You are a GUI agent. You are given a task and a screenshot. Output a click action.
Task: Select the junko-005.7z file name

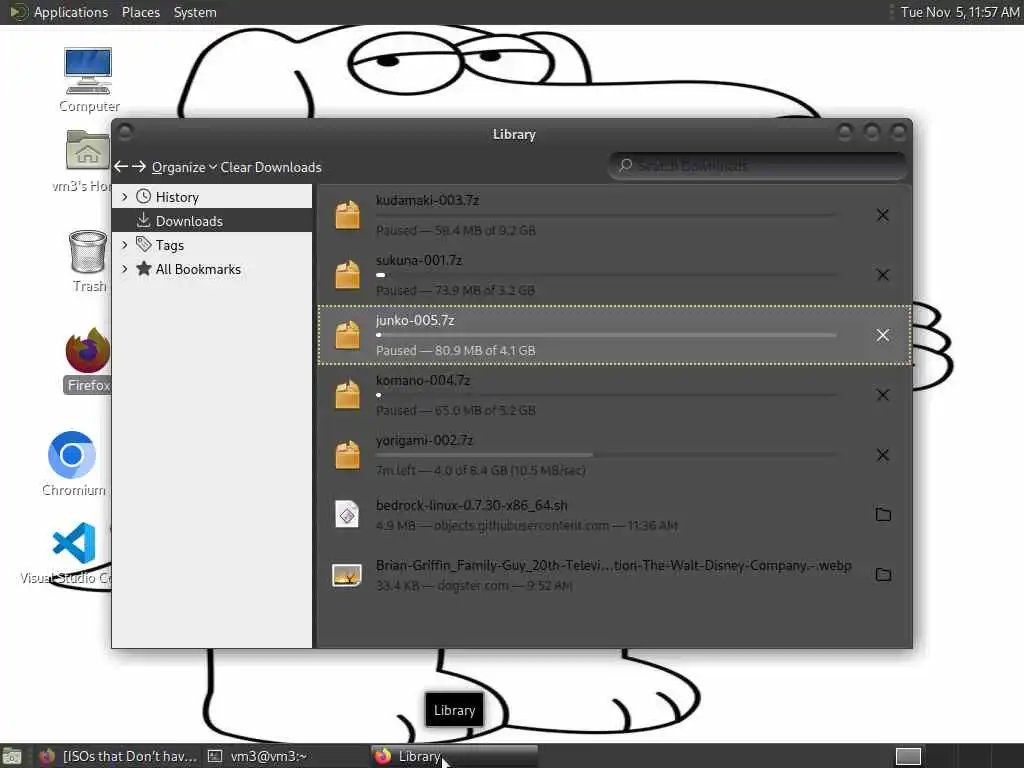tap(415, 321)
